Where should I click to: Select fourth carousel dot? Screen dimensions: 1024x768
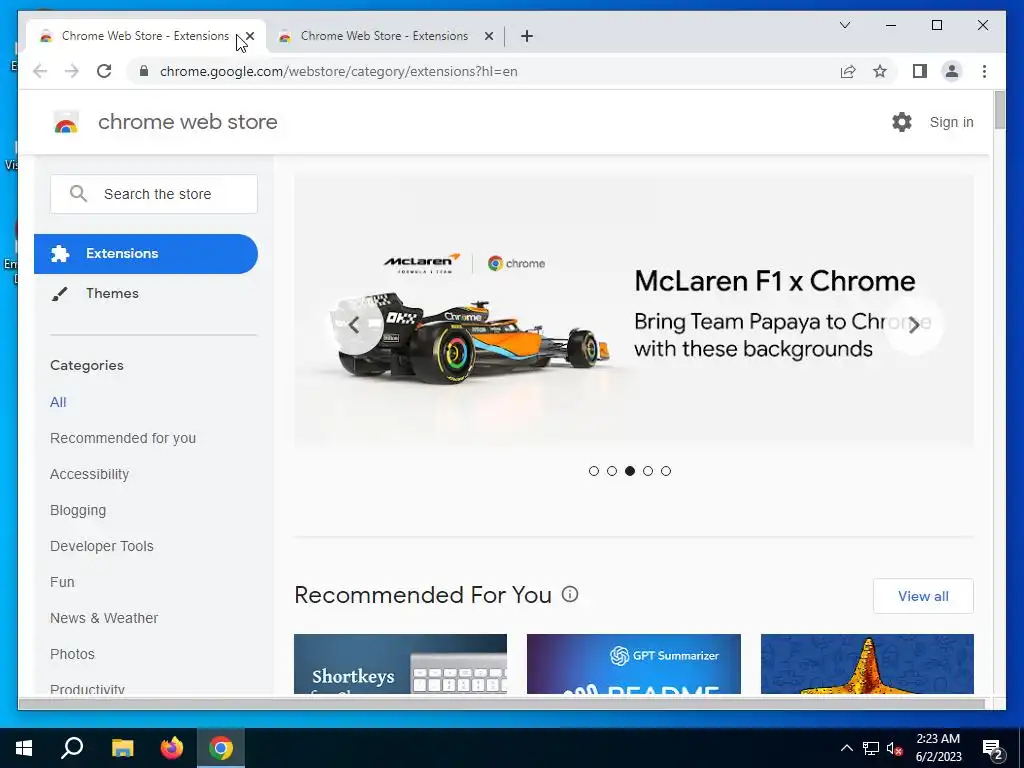(648, 471)
